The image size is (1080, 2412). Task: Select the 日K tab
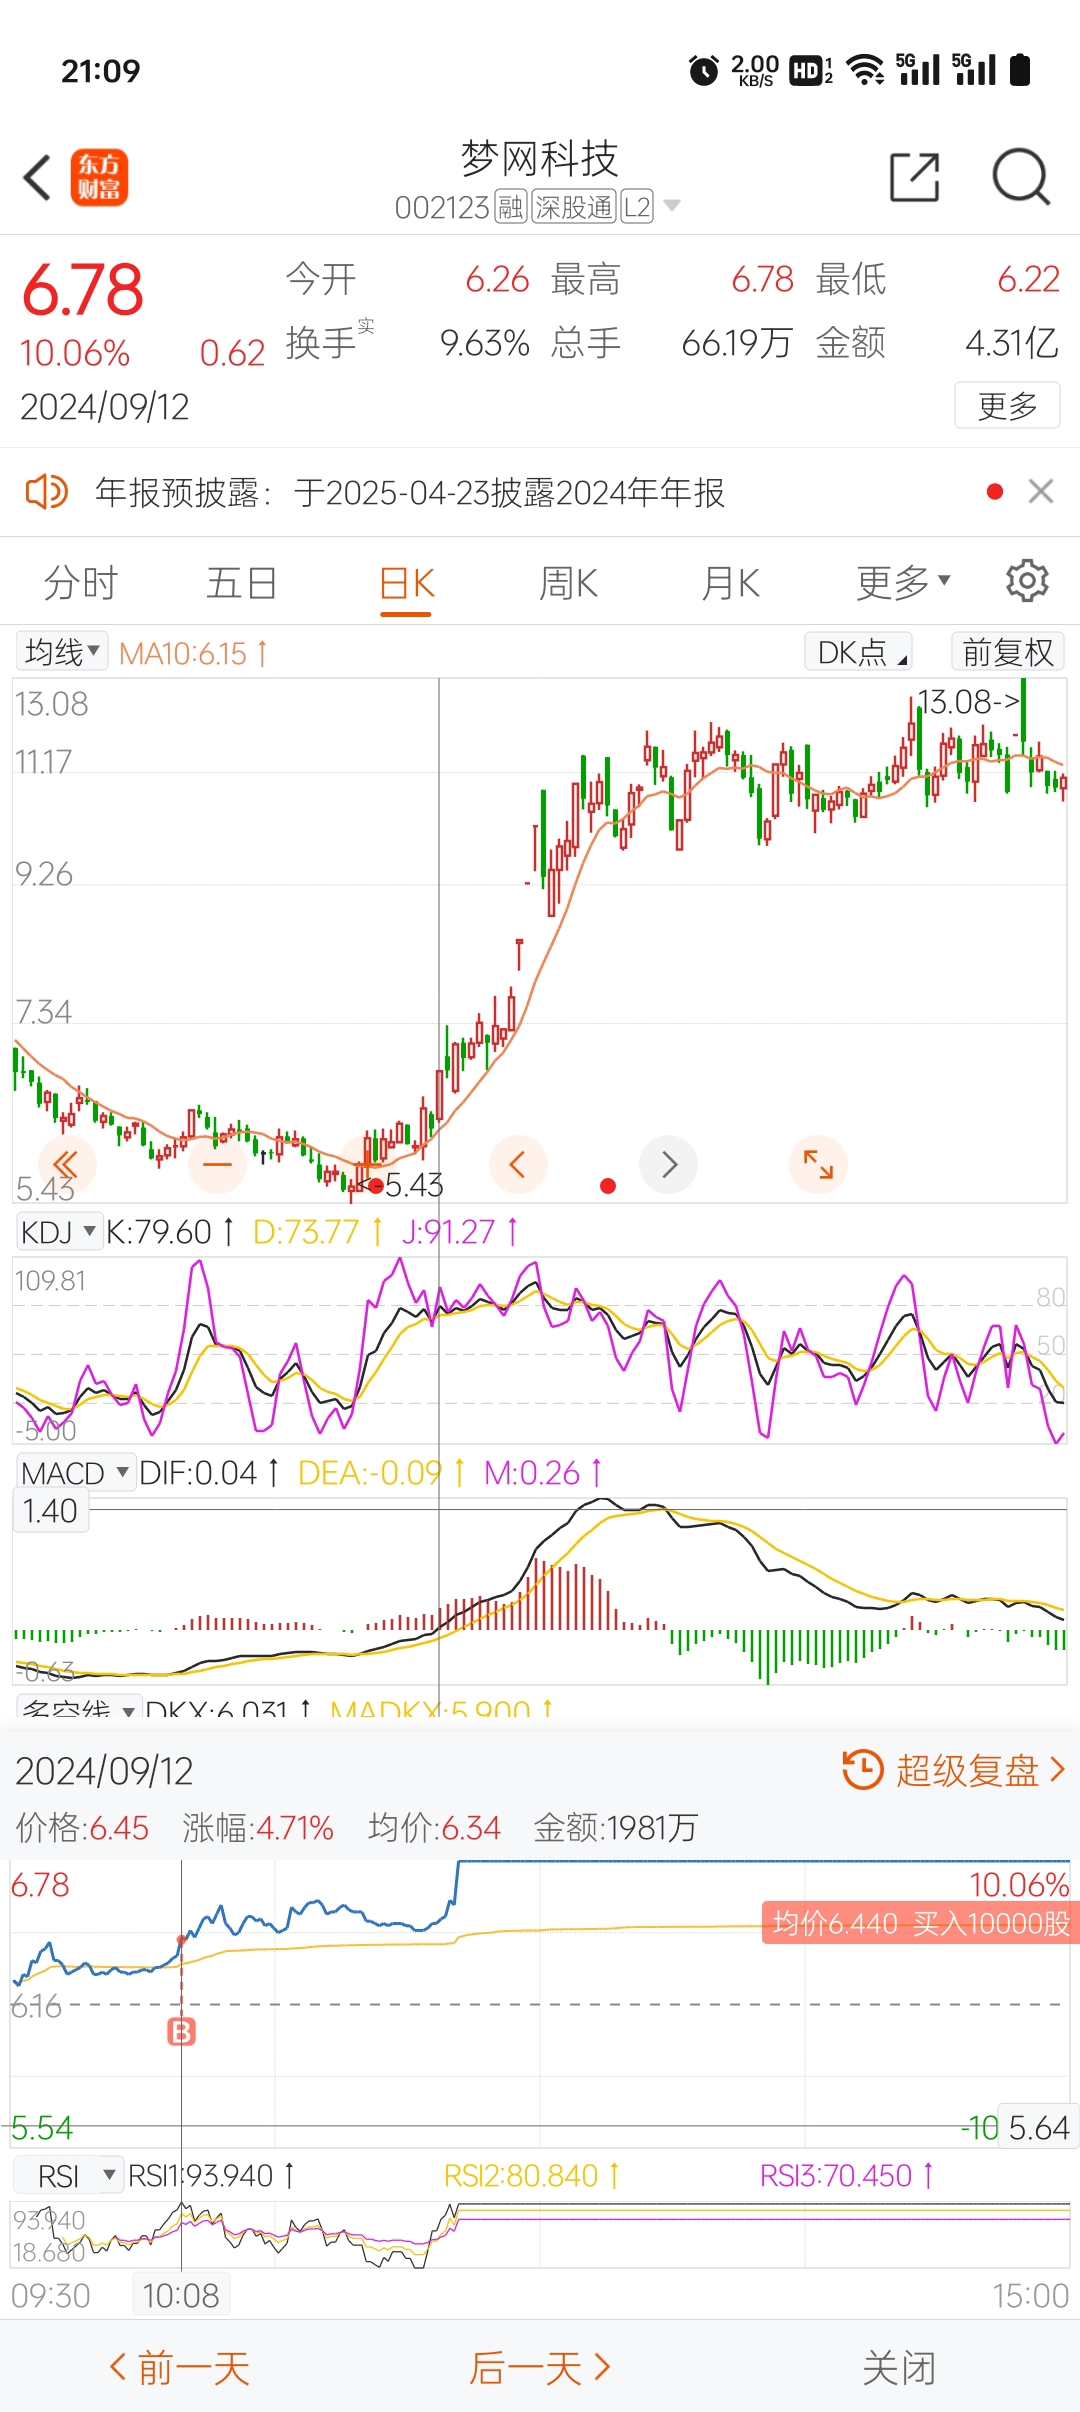406,582
